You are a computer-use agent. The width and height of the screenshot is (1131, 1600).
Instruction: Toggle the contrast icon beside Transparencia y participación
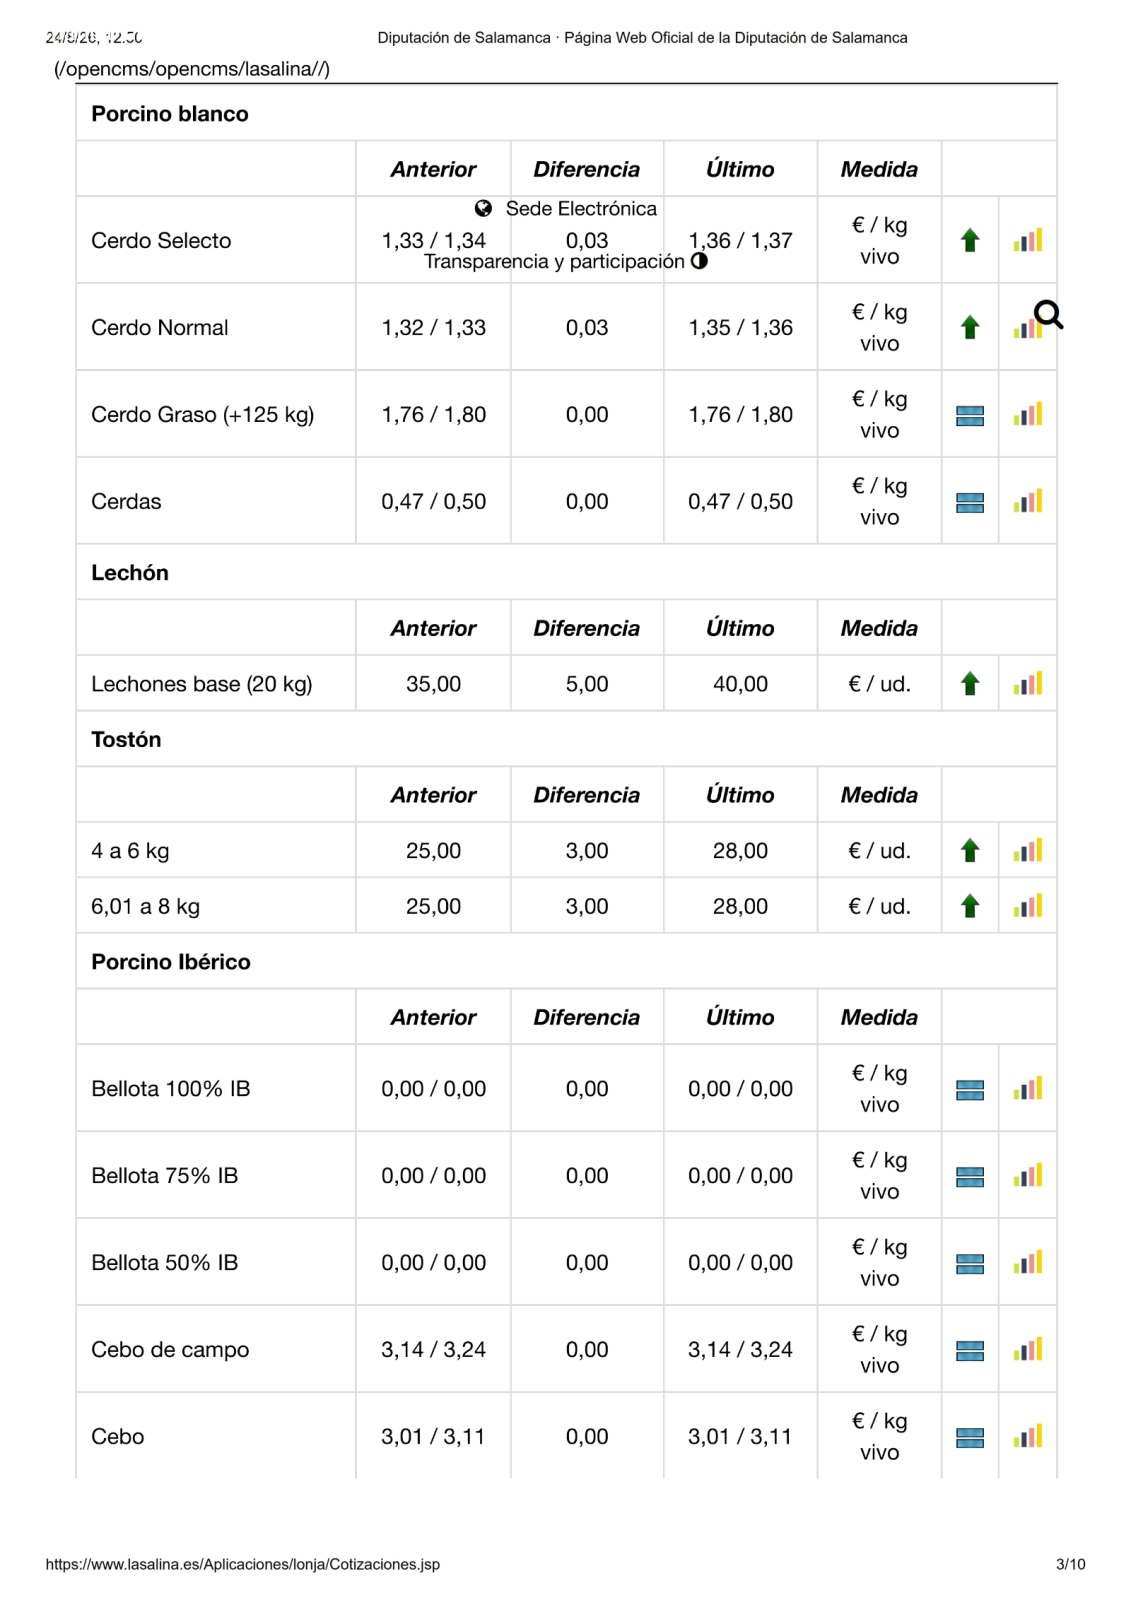coord(699,261)
